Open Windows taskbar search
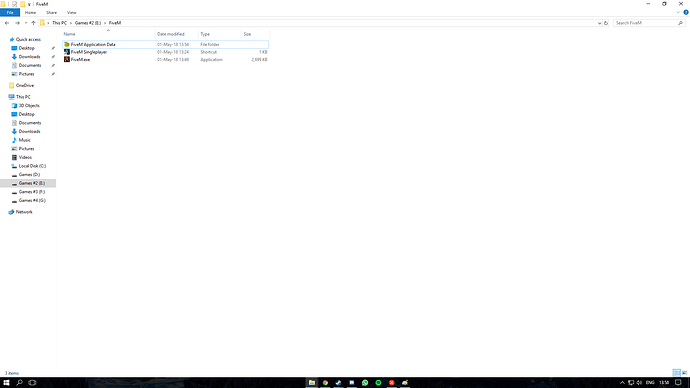Viewport: 690px width, 388px height. (x=19, y=383)
